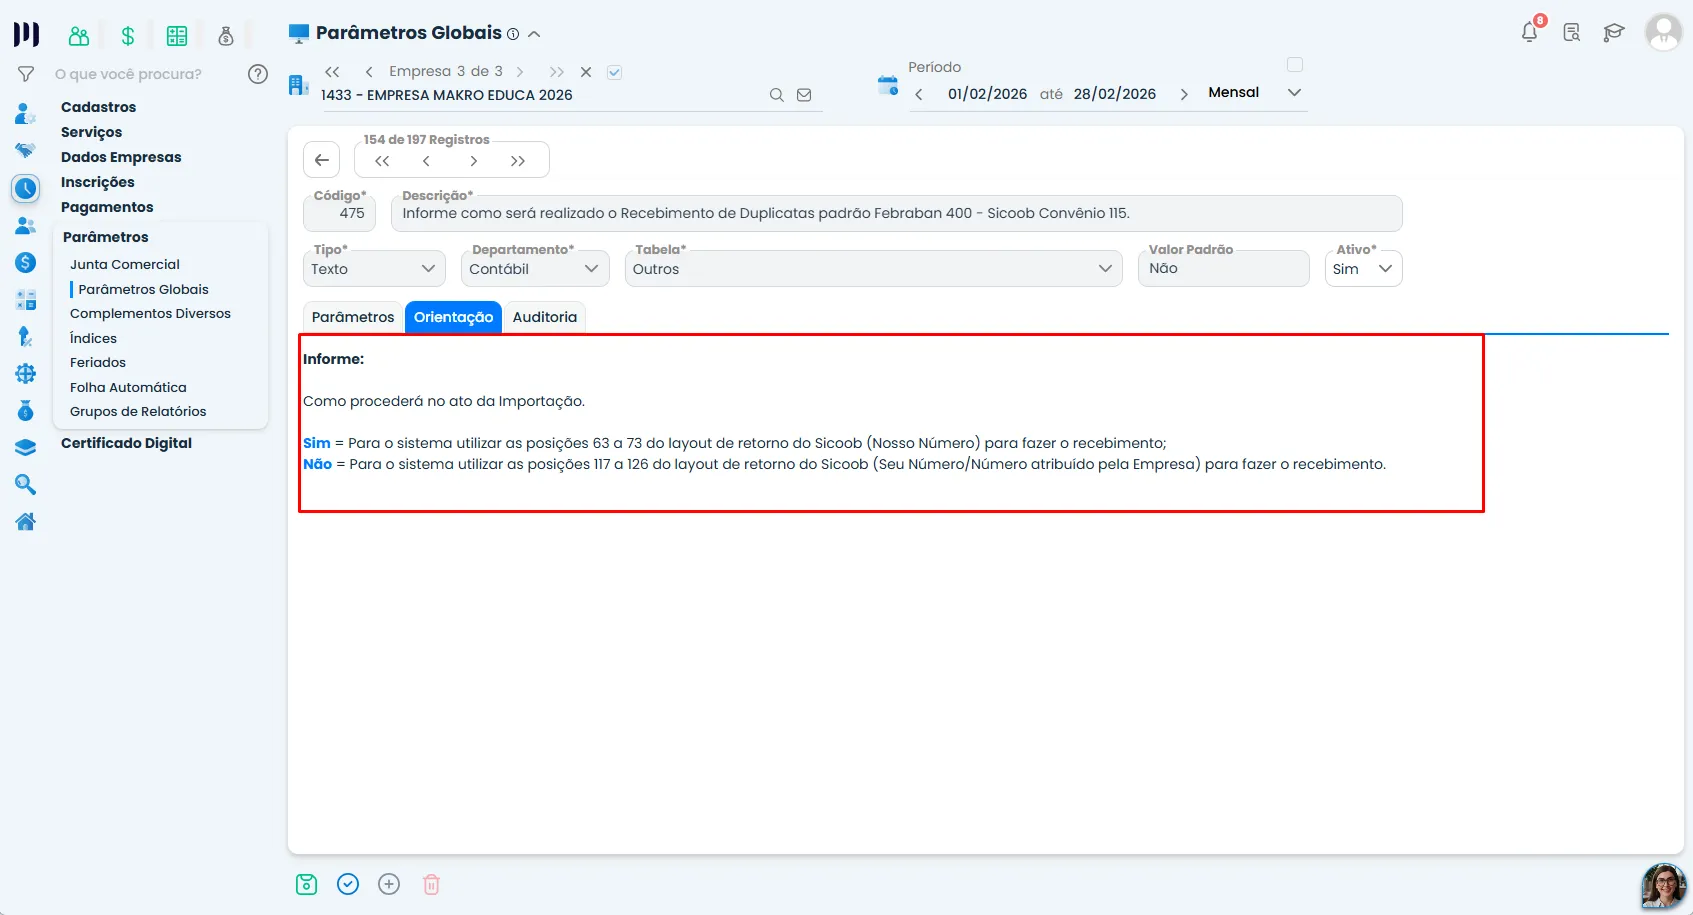Click the Valor Padrão field showing Não
1693x915 pixels.
1223,269
